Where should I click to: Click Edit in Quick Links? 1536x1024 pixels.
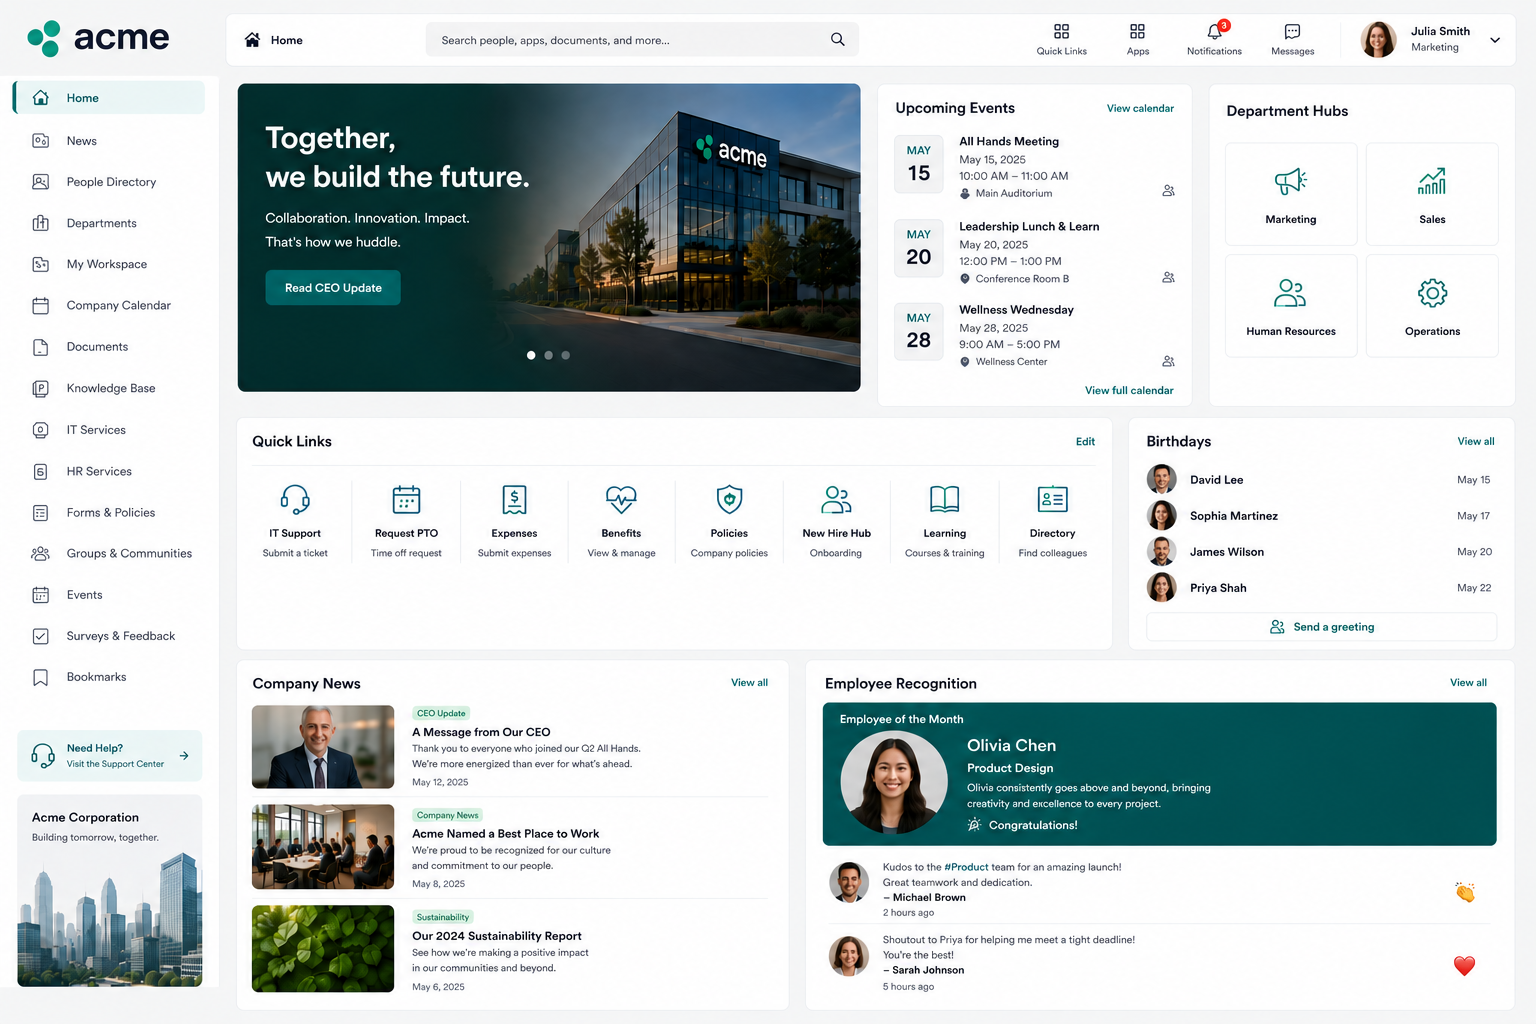[x=1085, y=441]
